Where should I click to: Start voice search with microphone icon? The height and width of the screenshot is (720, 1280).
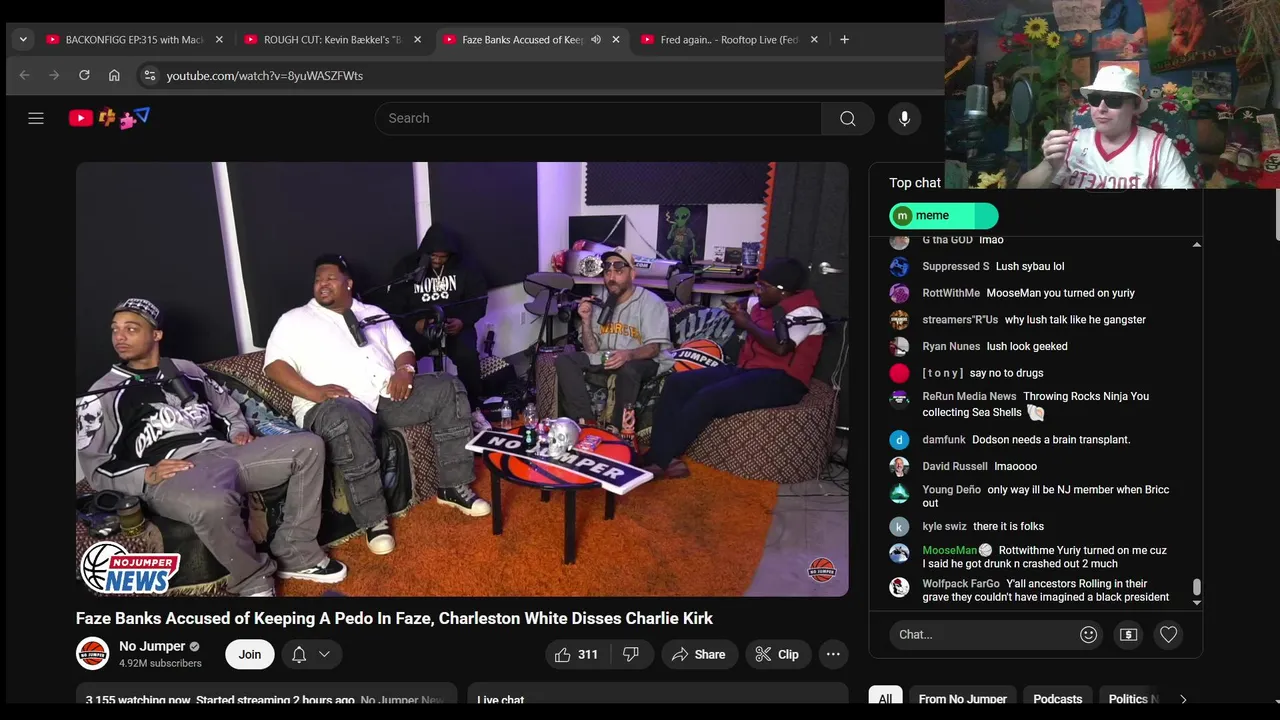(904, 118)
